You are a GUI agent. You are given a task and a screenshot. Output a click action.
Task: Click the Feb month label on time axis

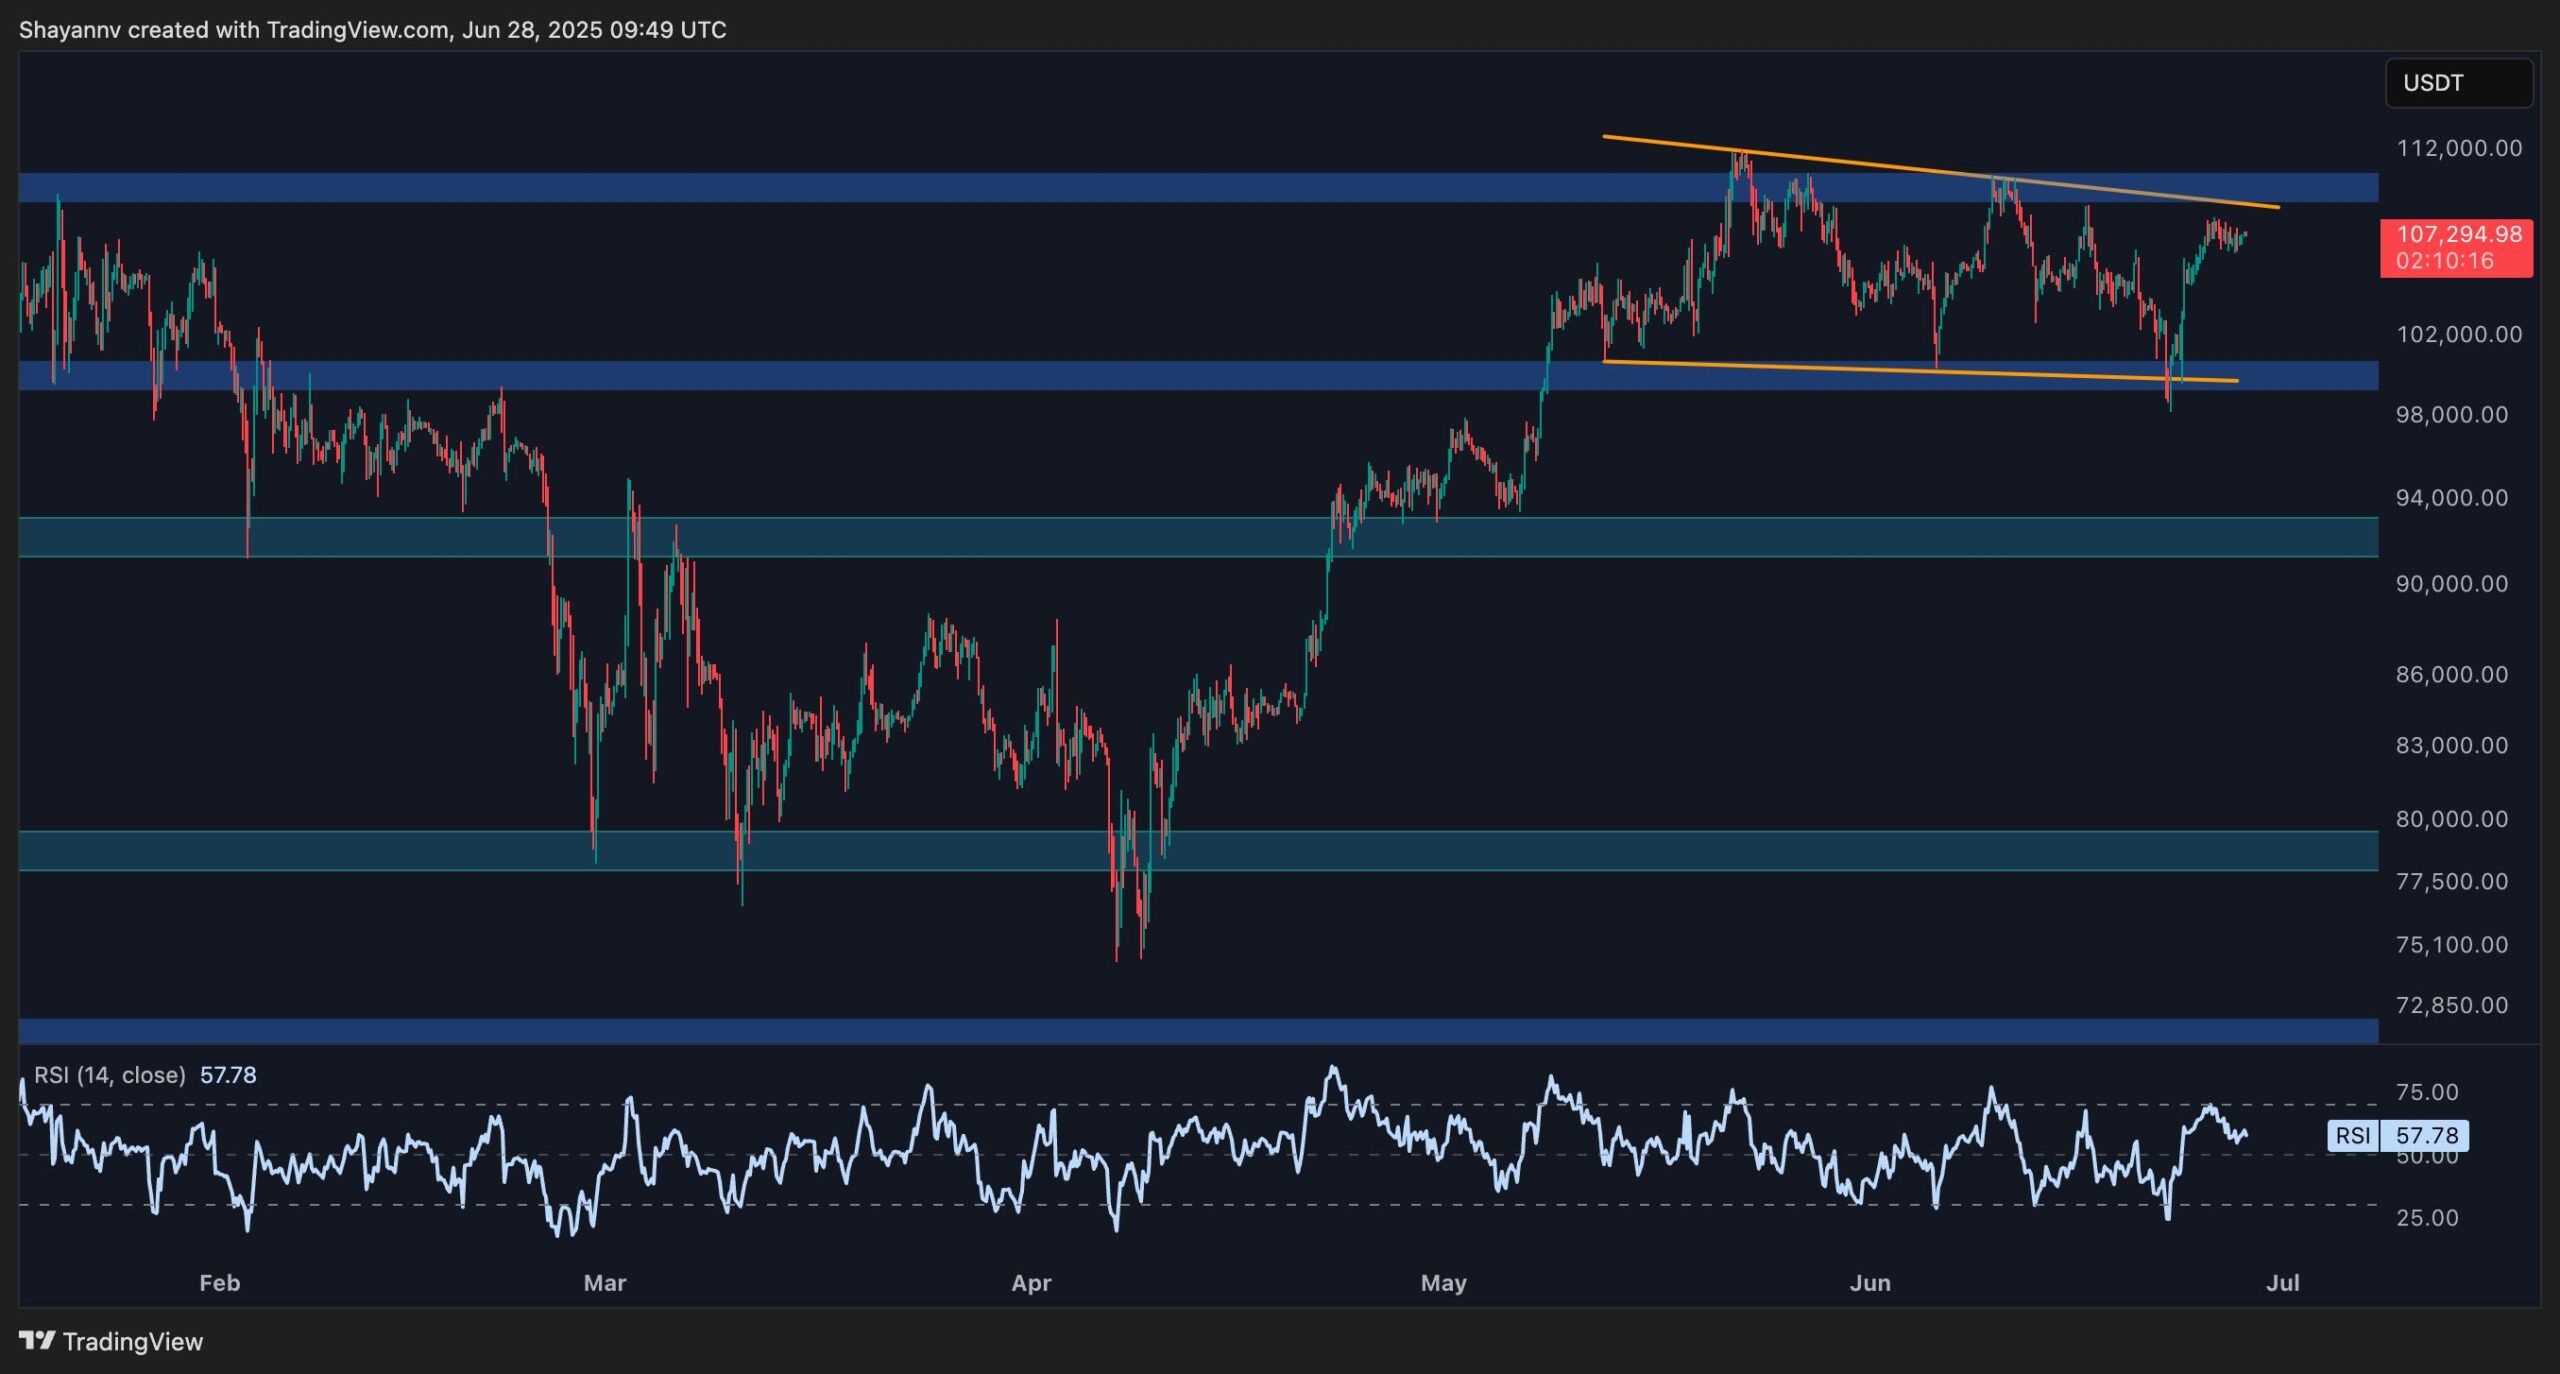(219, 1283)
